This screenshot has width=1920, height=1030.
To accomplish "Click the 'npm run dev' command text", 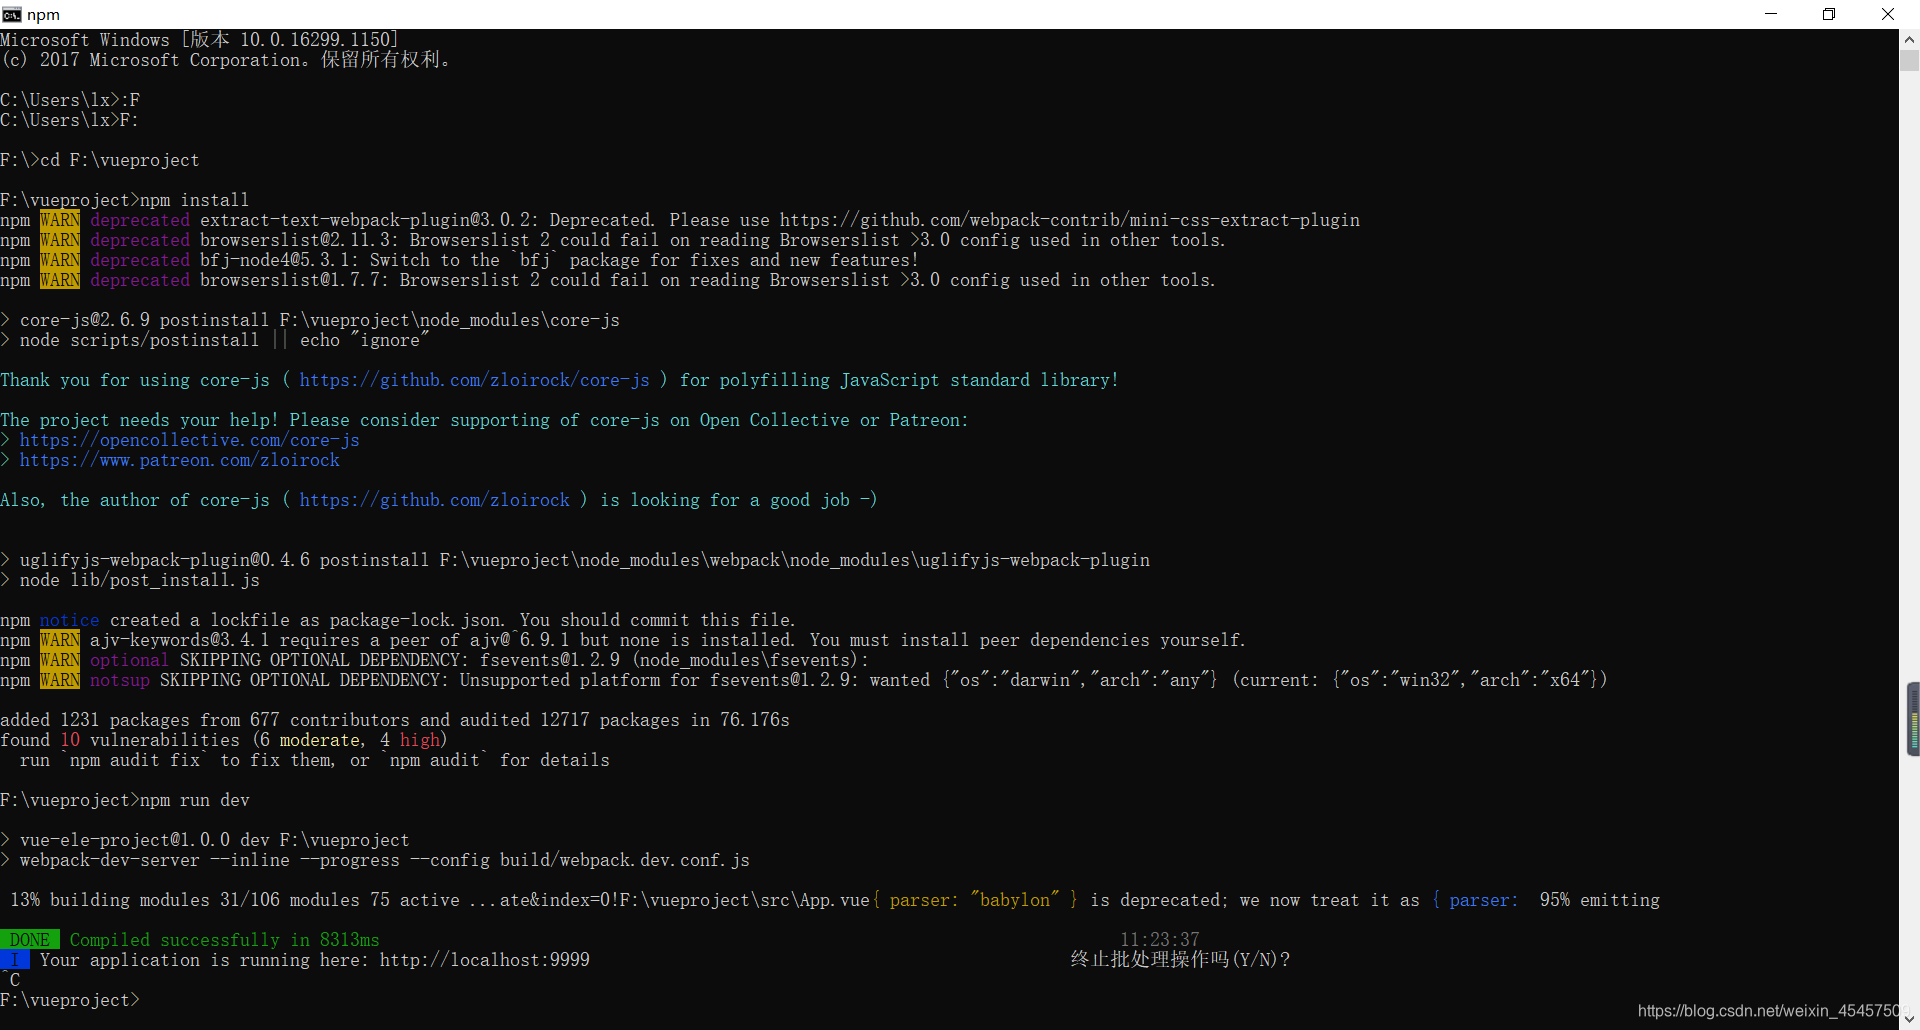I will [x=195, y=800].
